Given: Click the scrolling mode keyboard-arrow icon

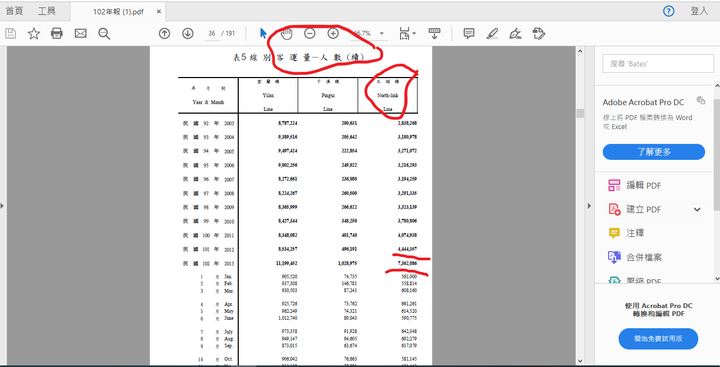Looking at the screenshot, I should click(x=434, y=34).
